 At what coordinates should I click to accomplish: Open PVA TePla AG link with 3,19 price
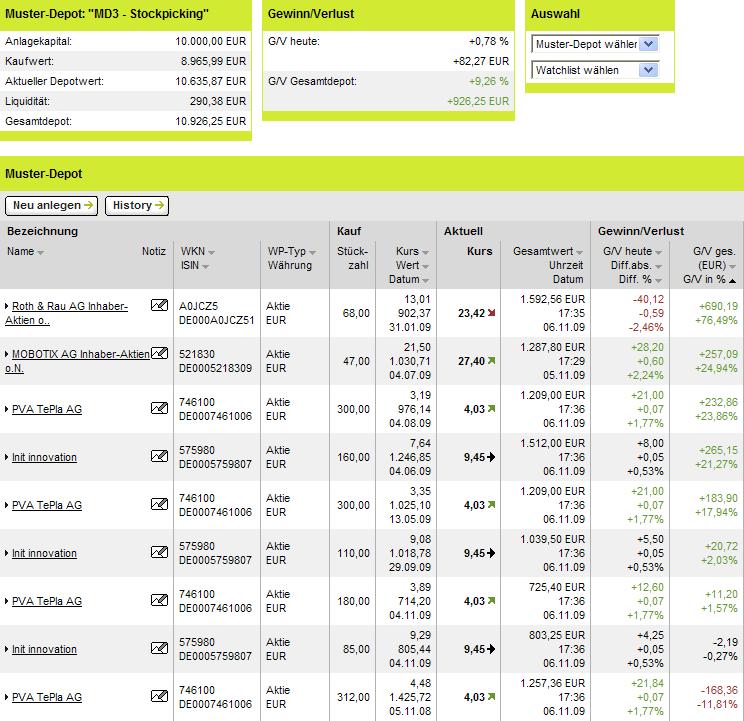46,409
